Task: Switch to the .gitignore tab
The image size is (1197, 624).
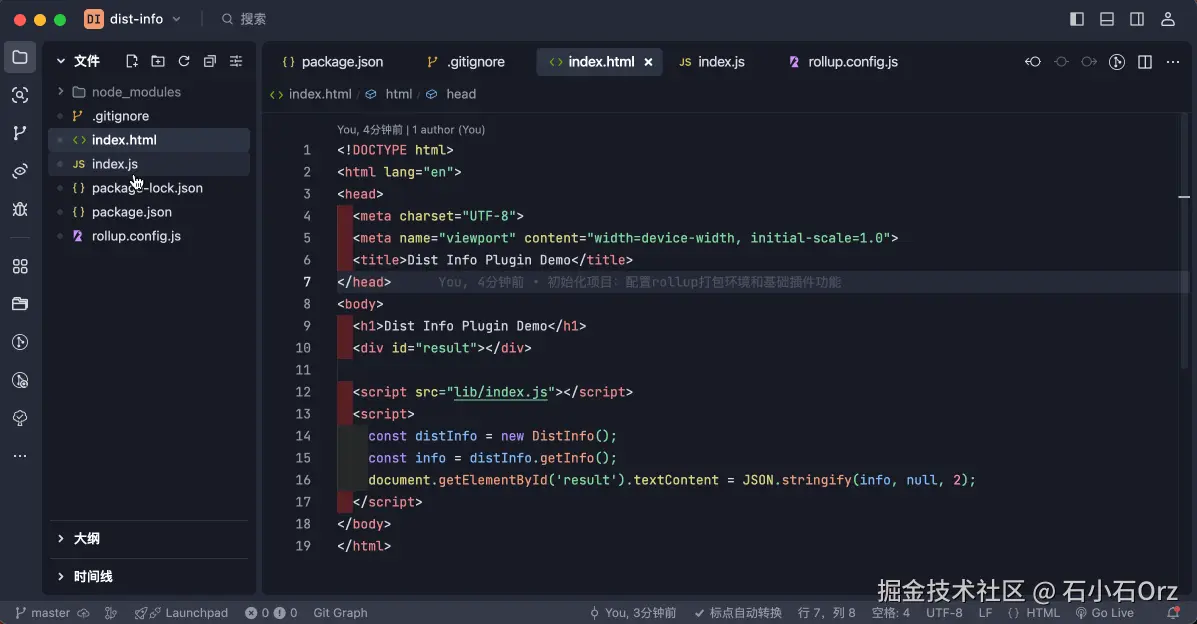Action: pyautogui.click(x=465, y=62)
